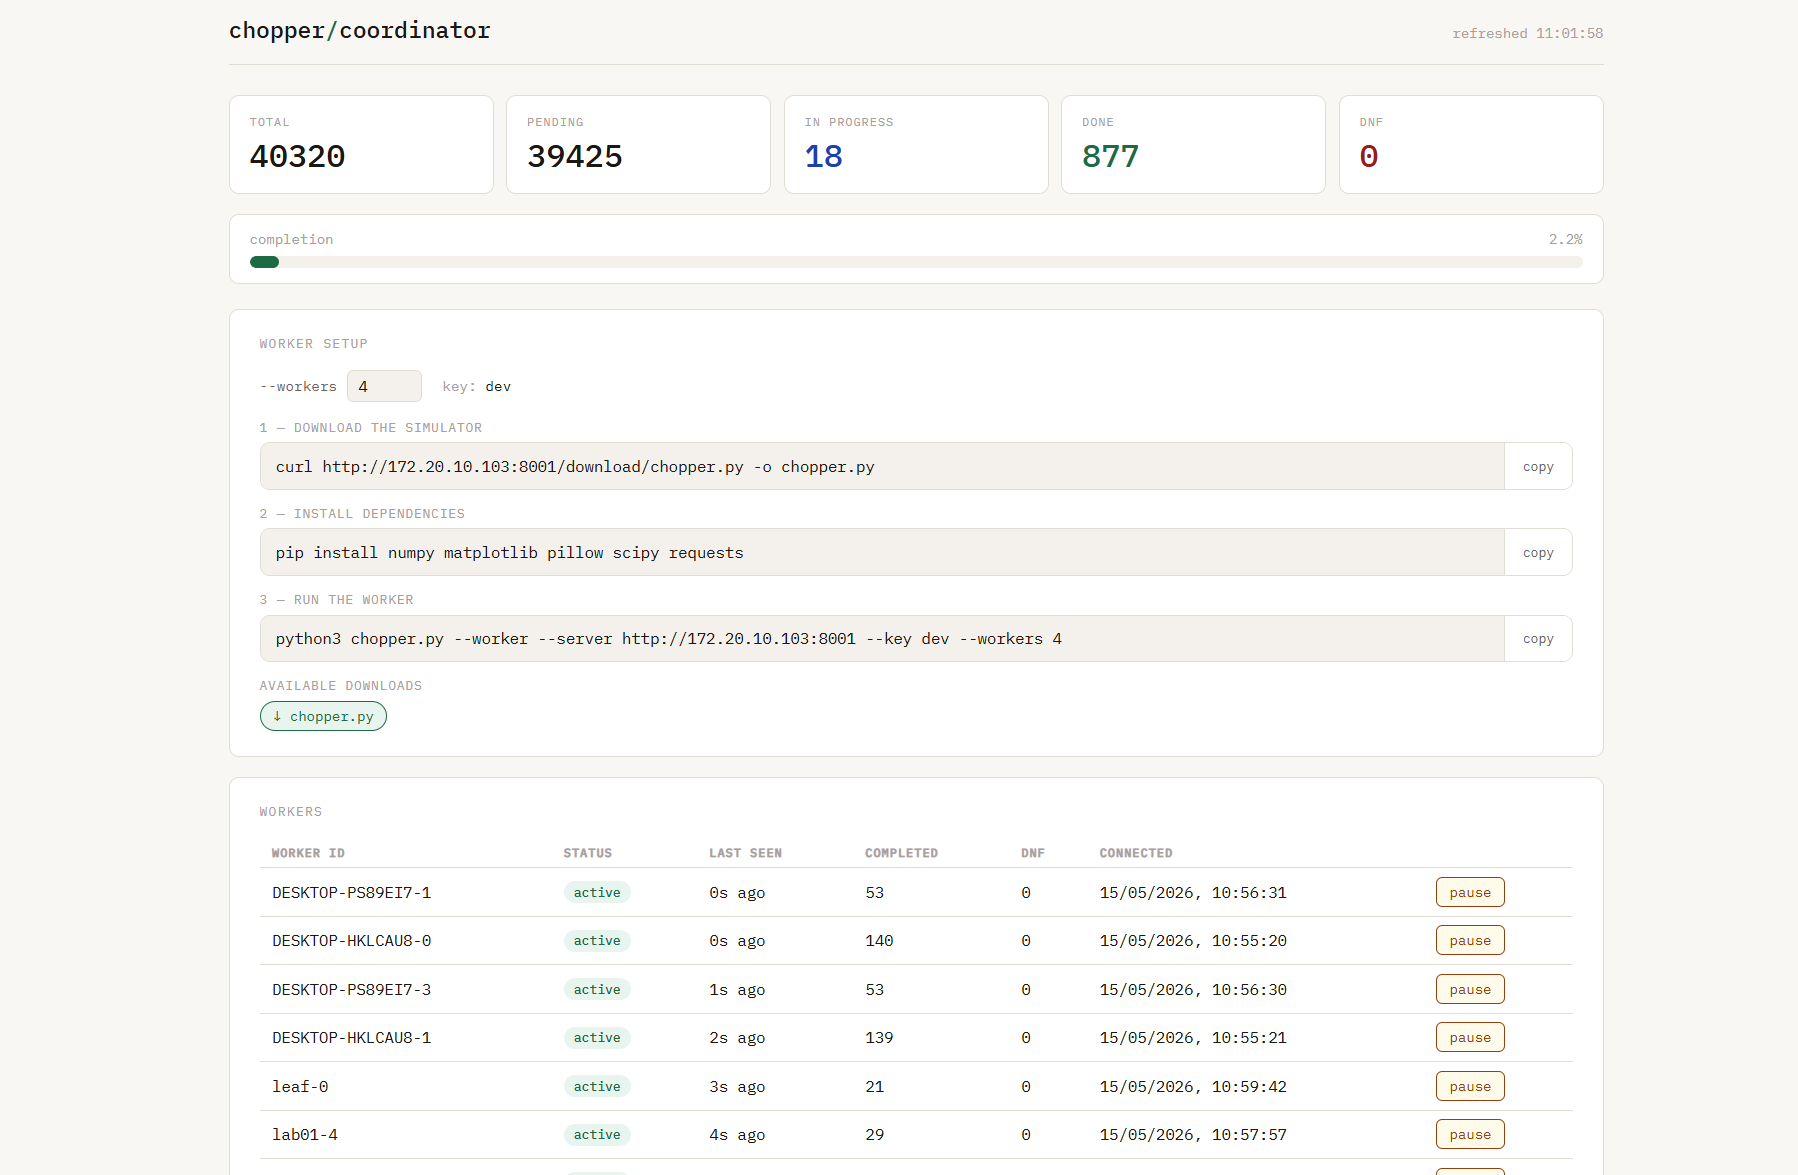The image size is (1798, 1175).
Task: Download the chopper.py file
Action: pyautogui.click(x=323, y=716)
